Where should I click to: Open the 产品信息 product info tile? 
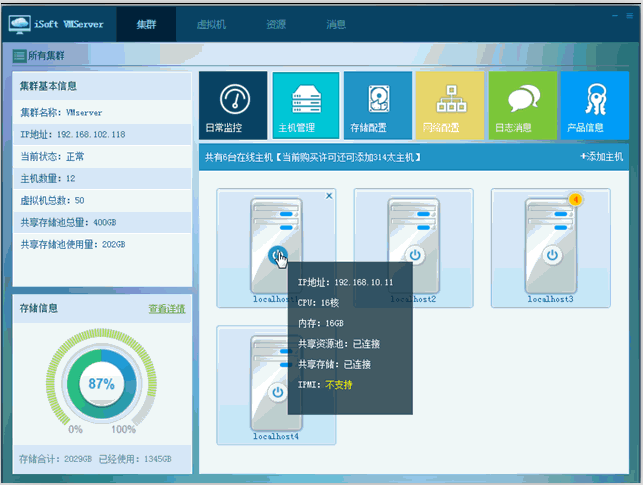point(595,105)
